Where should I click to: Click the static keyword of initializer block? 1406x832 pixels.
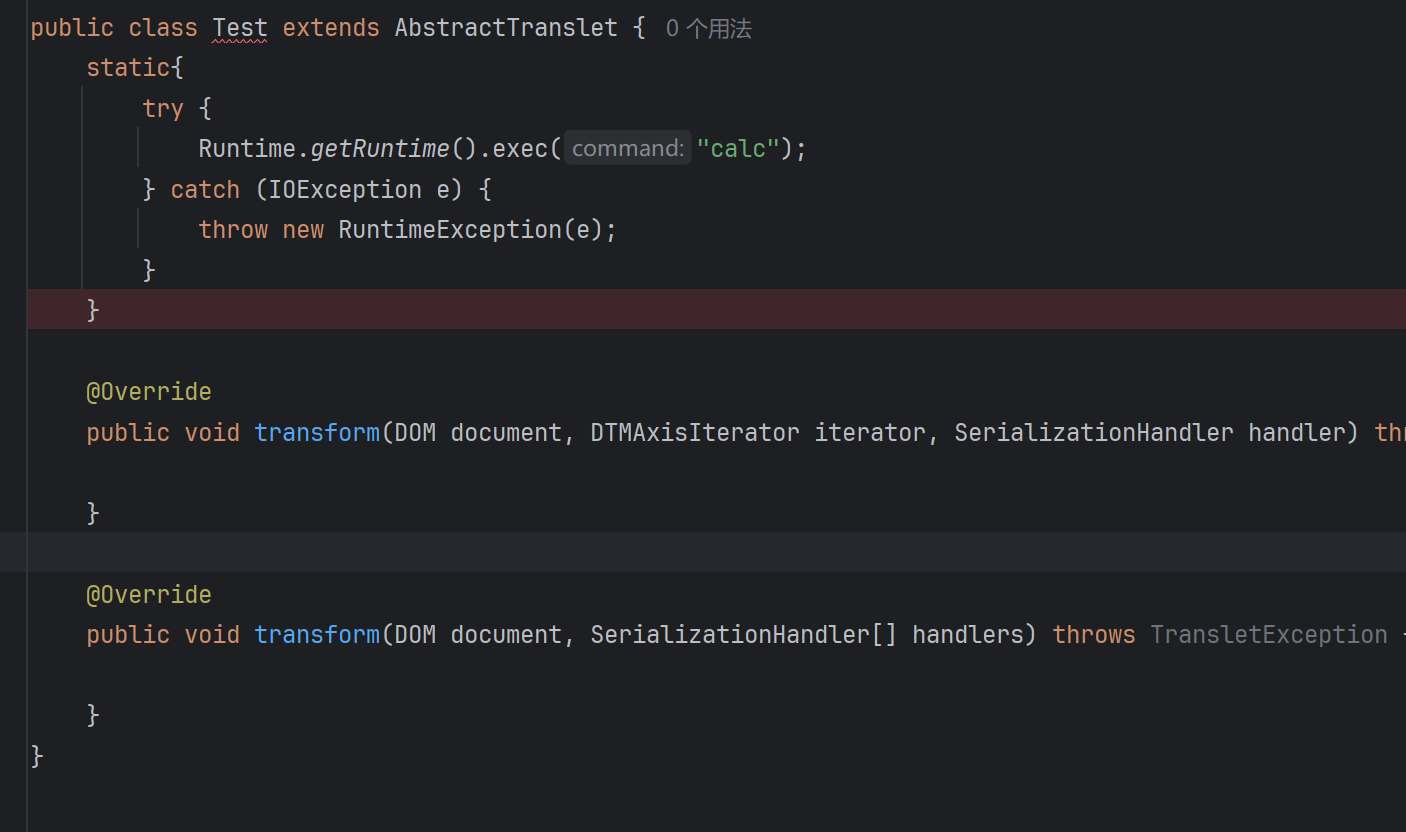[x=128, y=68]
